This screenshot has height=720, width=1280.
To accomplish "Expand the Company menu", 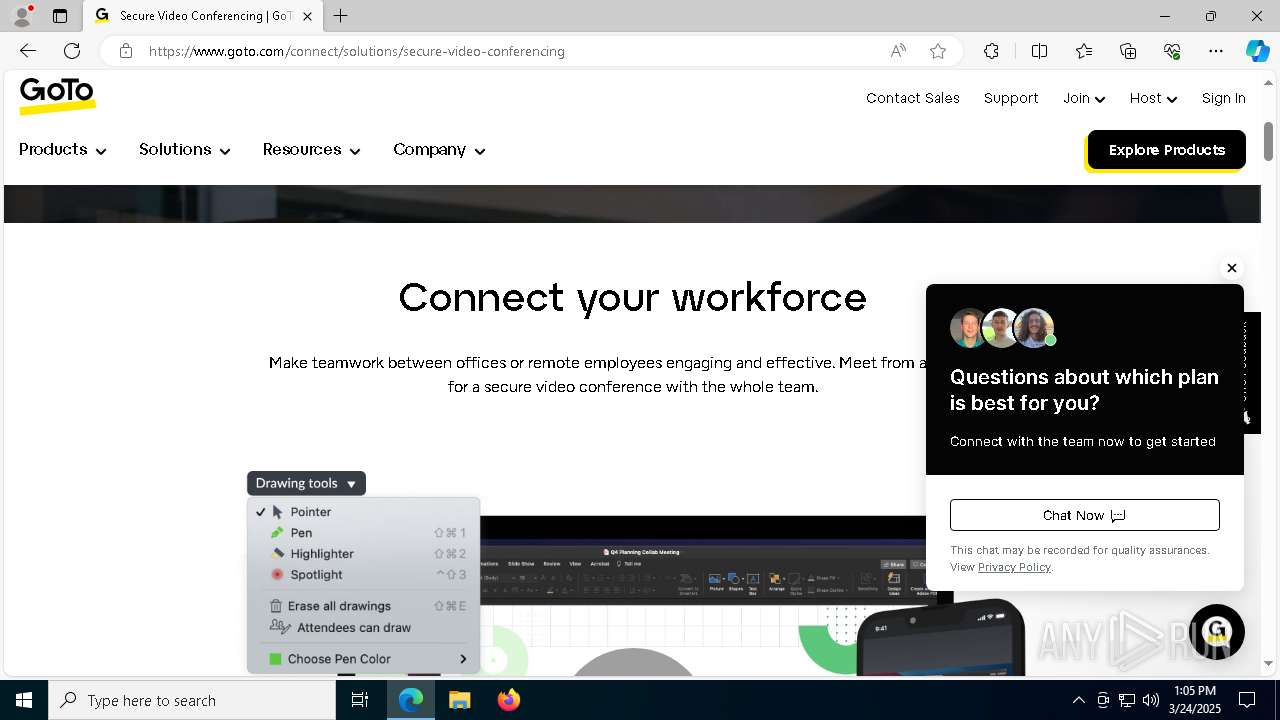I will [439, 150].
